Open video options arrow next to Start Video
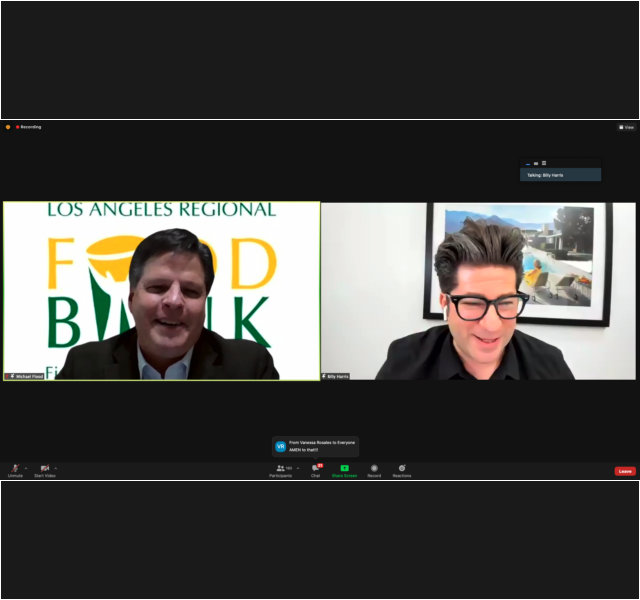 56,468
